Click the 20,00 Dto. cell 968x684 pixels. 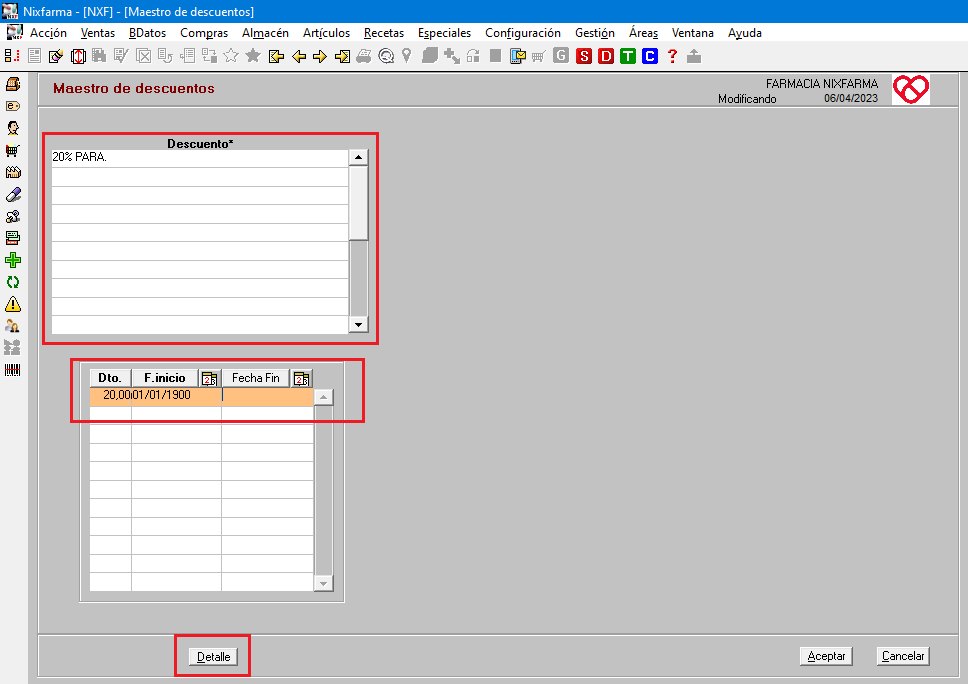point(111,395)
